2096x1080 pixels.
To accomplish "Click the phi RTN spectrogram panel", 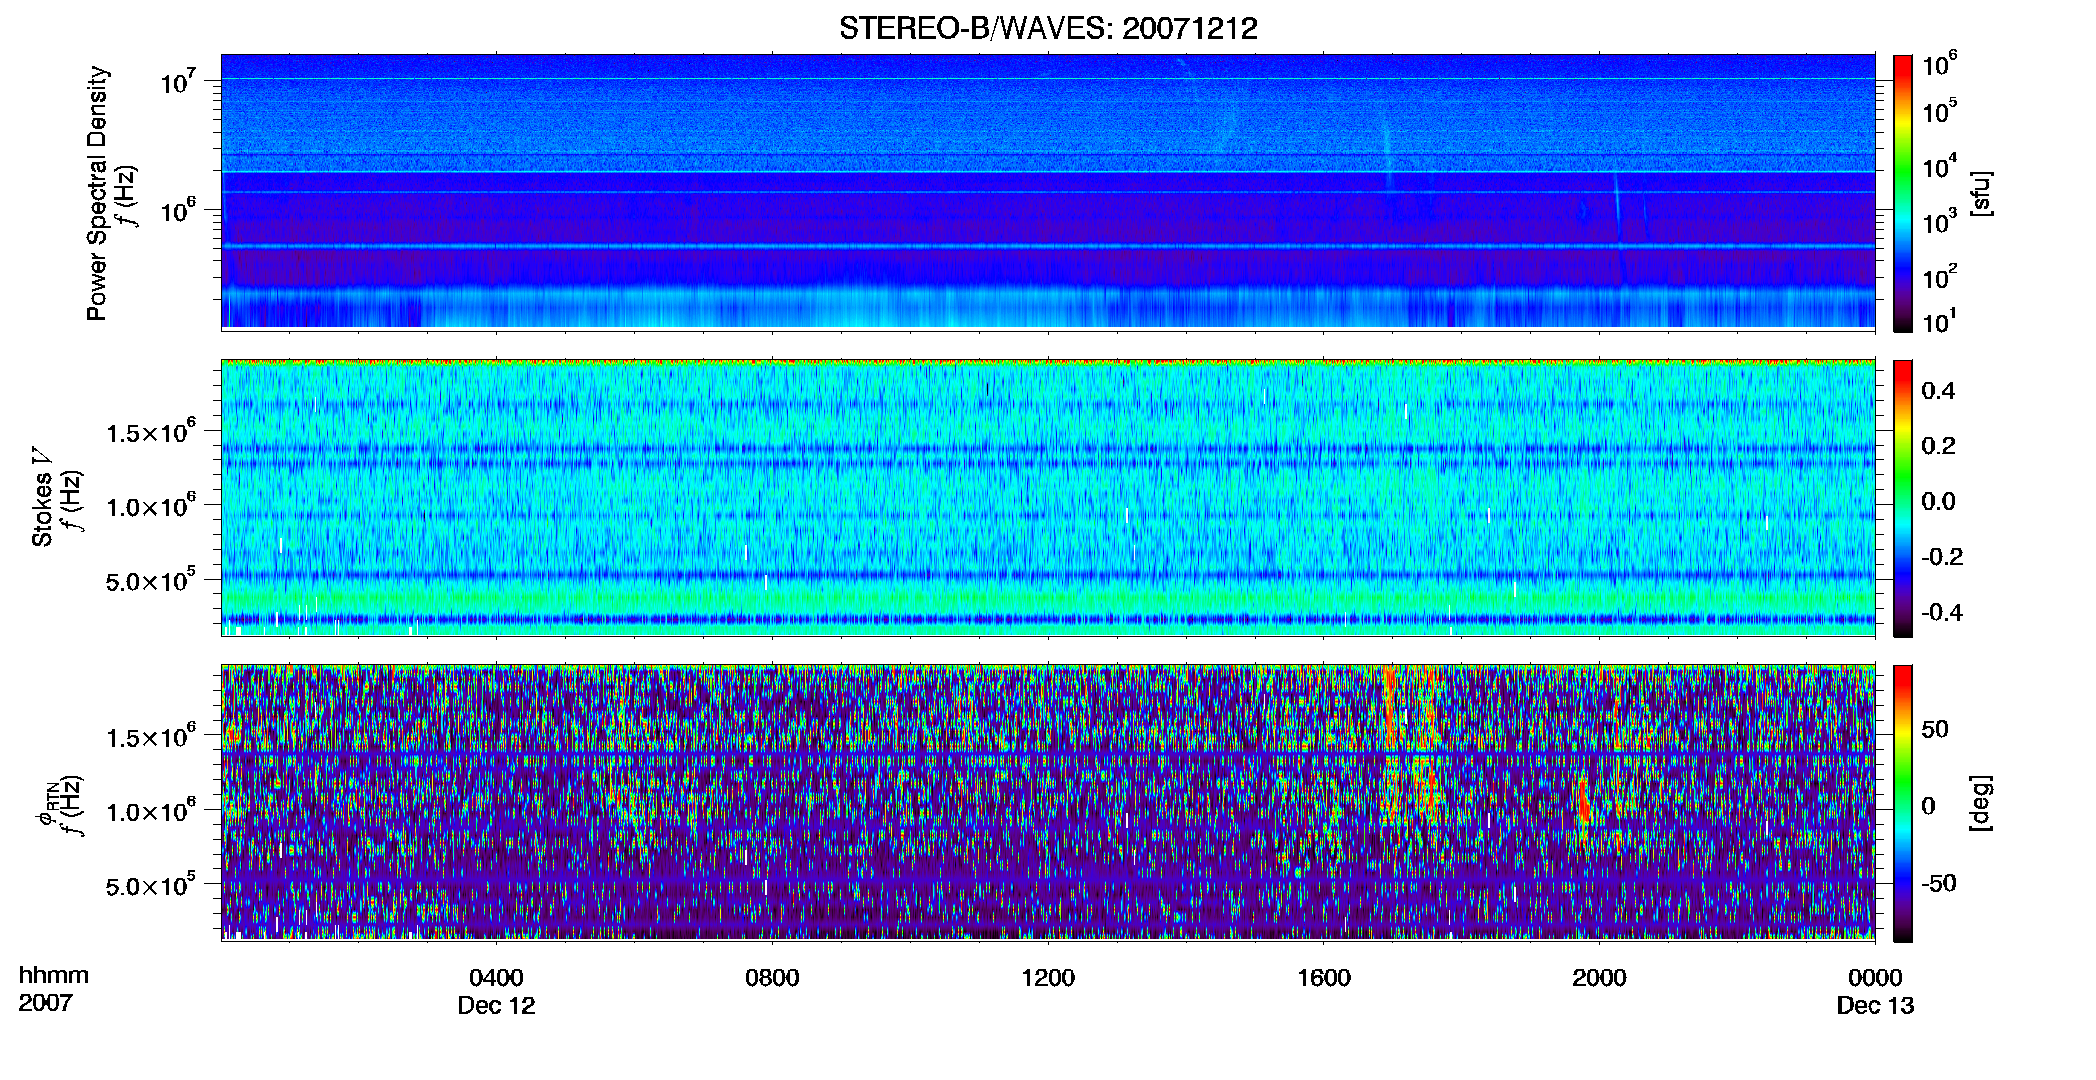I will coord(1048,803).
